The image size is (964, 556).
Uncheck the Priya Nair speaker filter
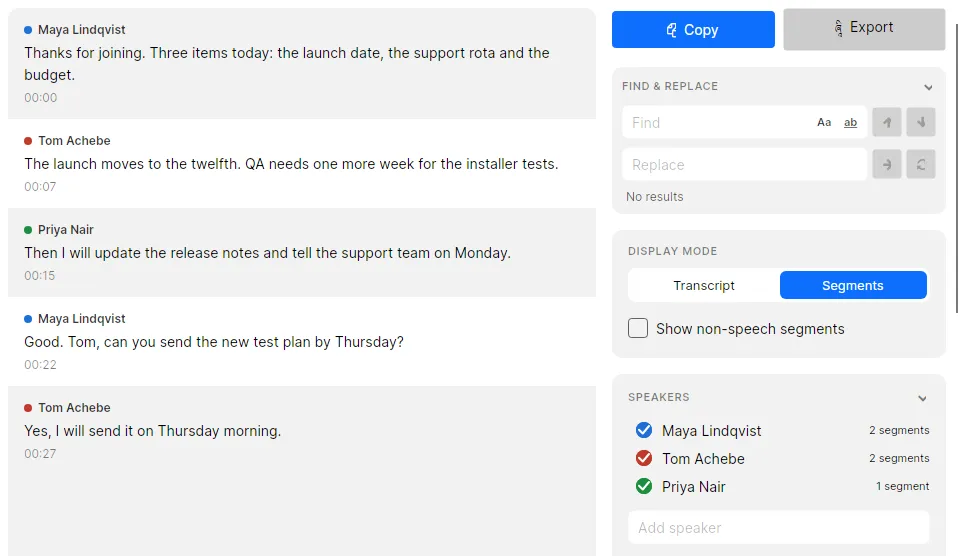tap(644, 486)
